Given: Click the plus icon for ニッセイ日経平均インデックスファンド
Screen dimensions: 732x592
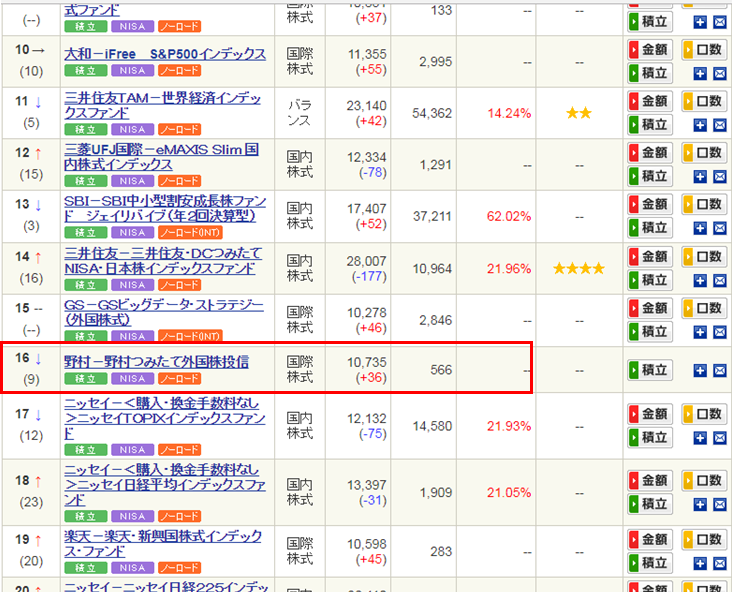Looking at the screenshot, I should click(x=700, y=504).
